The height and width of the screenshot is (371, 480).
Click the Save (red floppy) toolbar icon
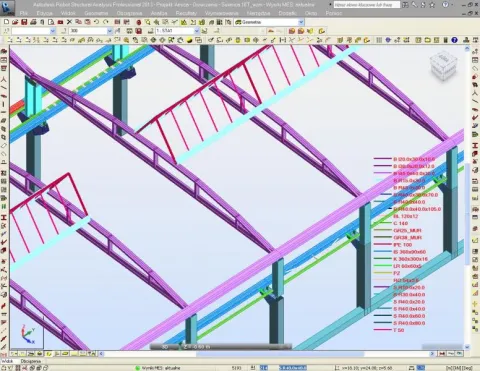point(24,22)
